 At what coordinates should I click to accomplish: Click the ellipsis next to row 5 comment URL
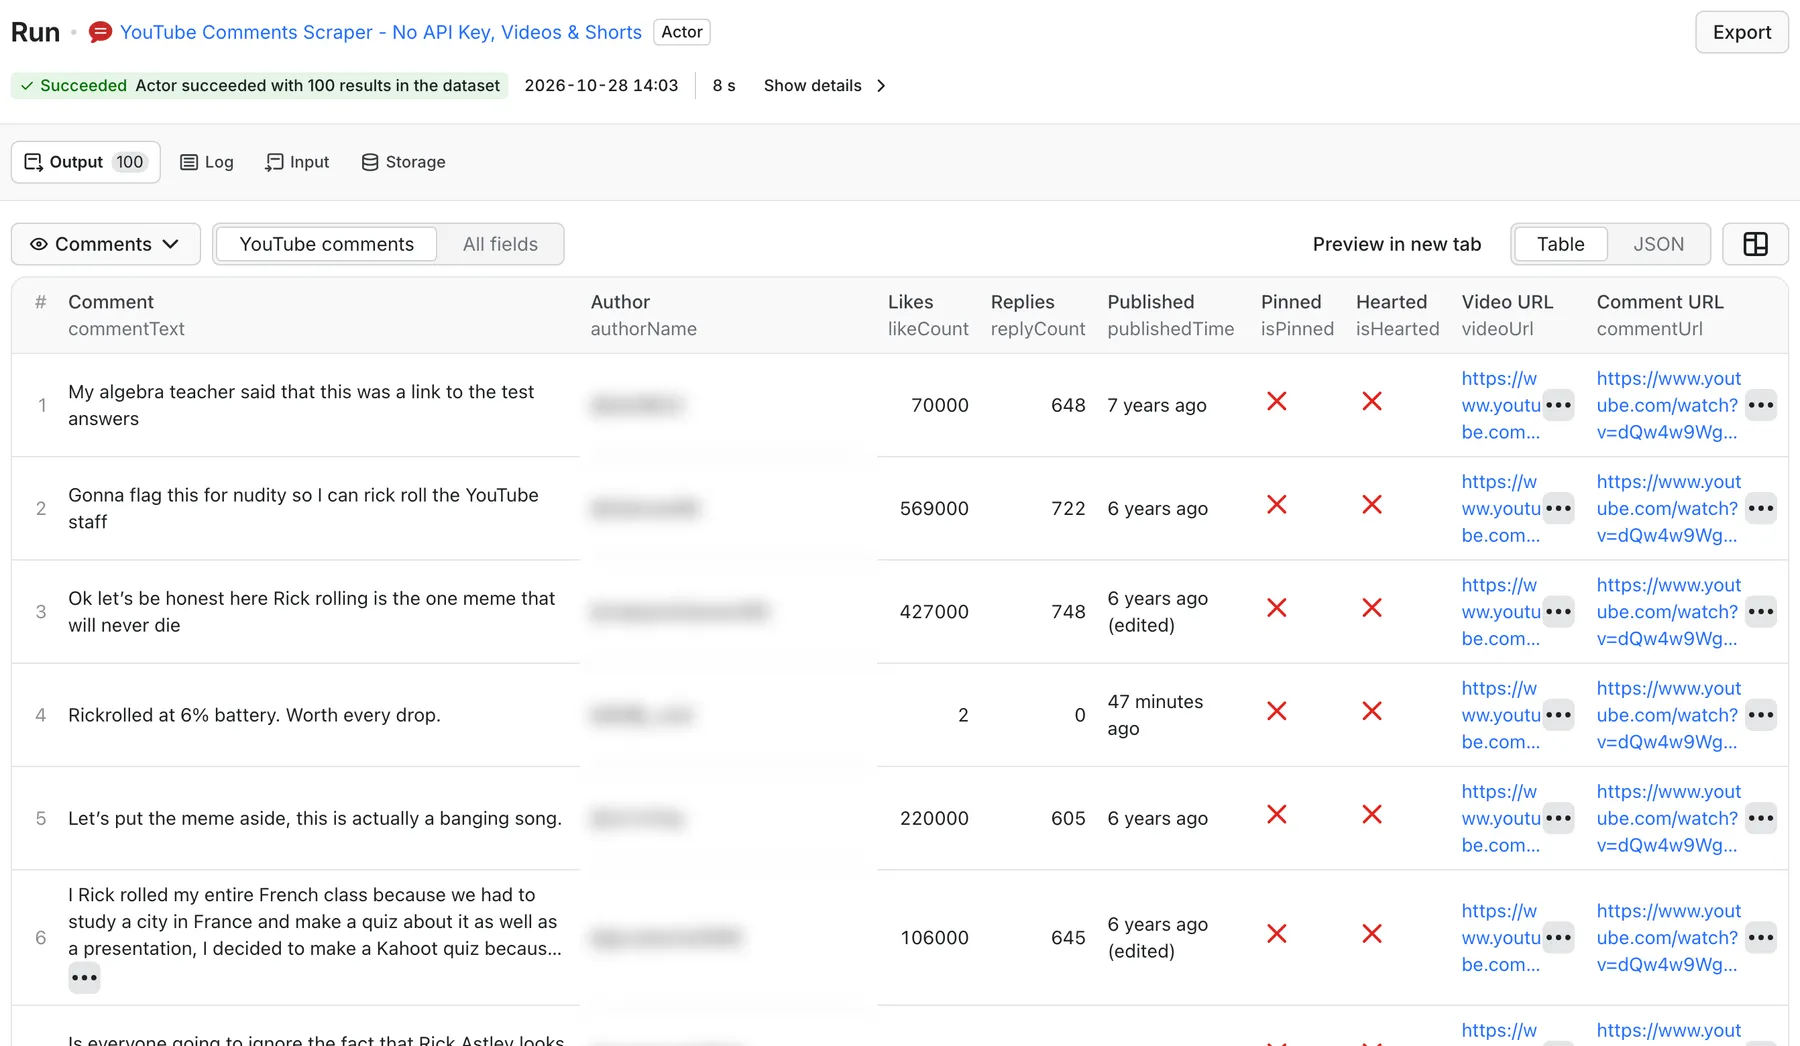pyautogui.click(x=1761, y=818)
